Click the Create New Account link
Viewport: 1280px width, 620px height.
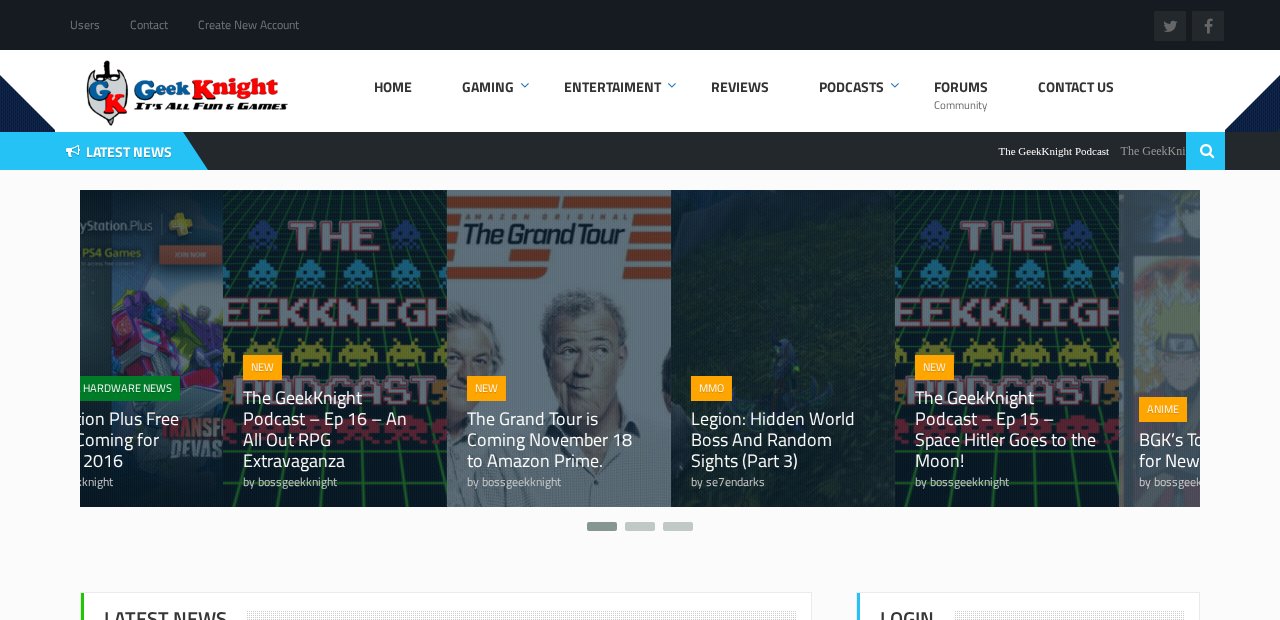[248, 25]
